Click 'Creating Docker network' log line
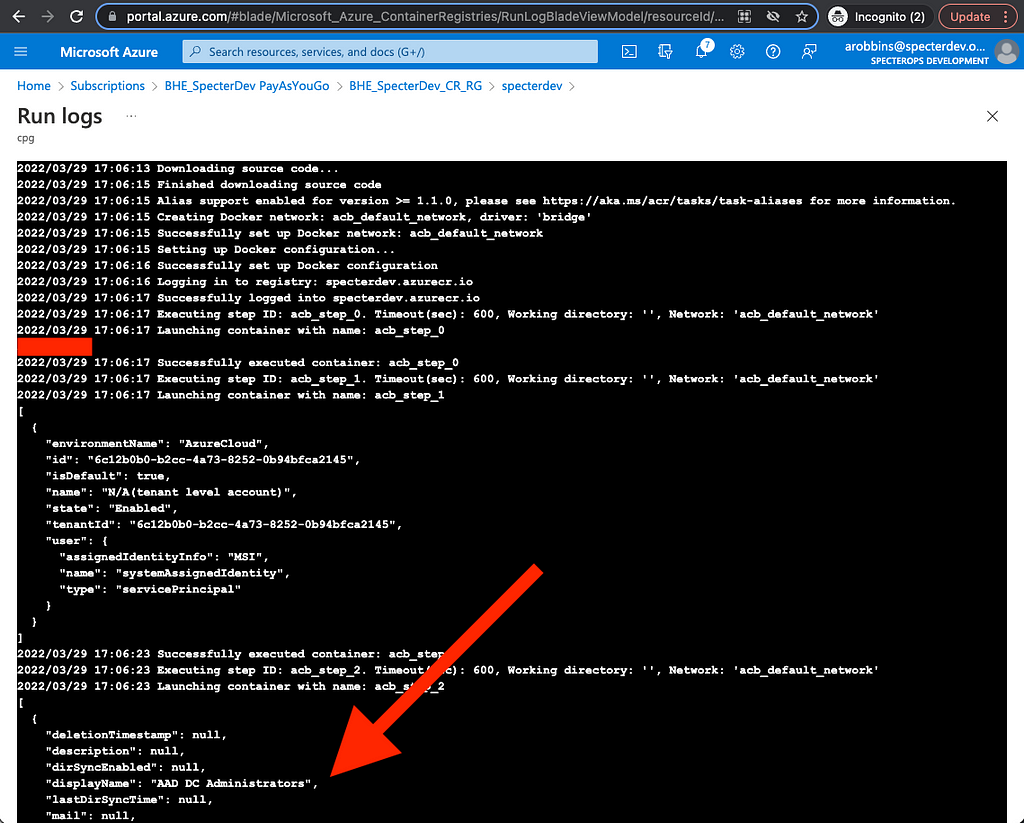 coord(304,217)
